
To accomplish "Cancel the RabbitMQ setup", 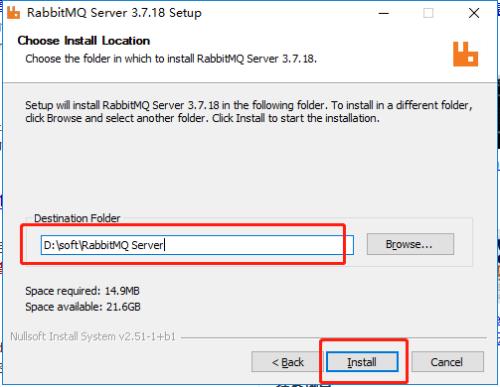I will coord(447,362).
